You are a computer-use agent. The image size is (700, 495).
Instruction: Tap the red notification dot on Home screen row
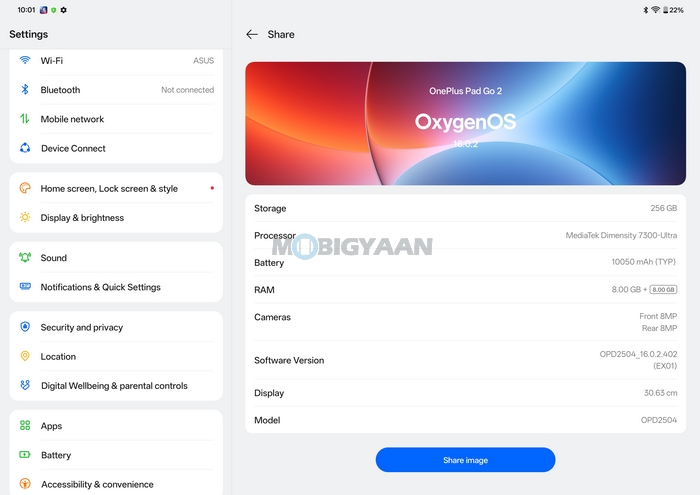(212, 188)
